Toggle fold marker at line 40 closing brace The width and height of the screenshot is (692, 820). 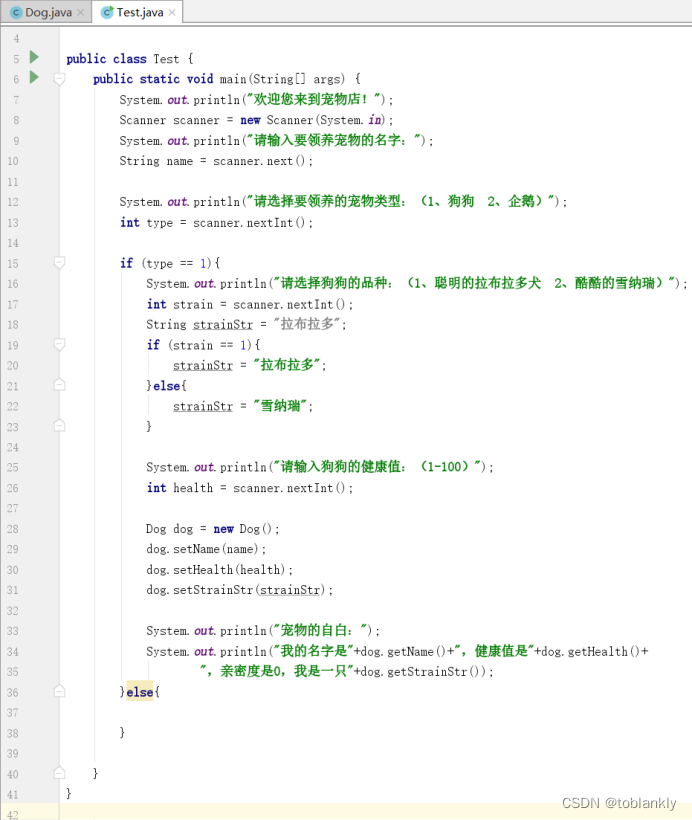(x=60, y=773)
